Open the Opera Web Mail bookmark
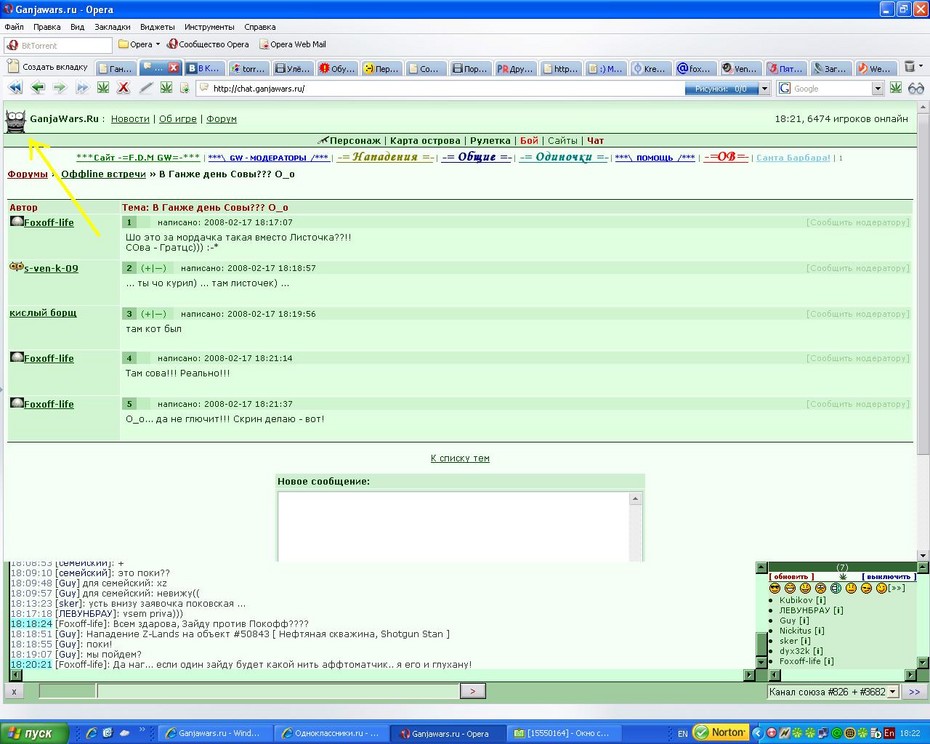Viewport: 930px width, 744px height. 294,44
